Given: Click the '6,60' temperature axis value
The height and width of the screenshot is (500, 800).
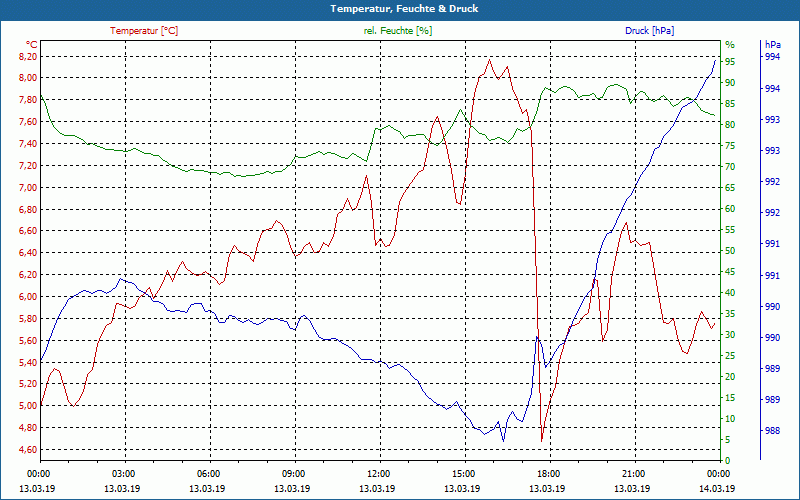Looking at the screenshot, I should 28,231.
